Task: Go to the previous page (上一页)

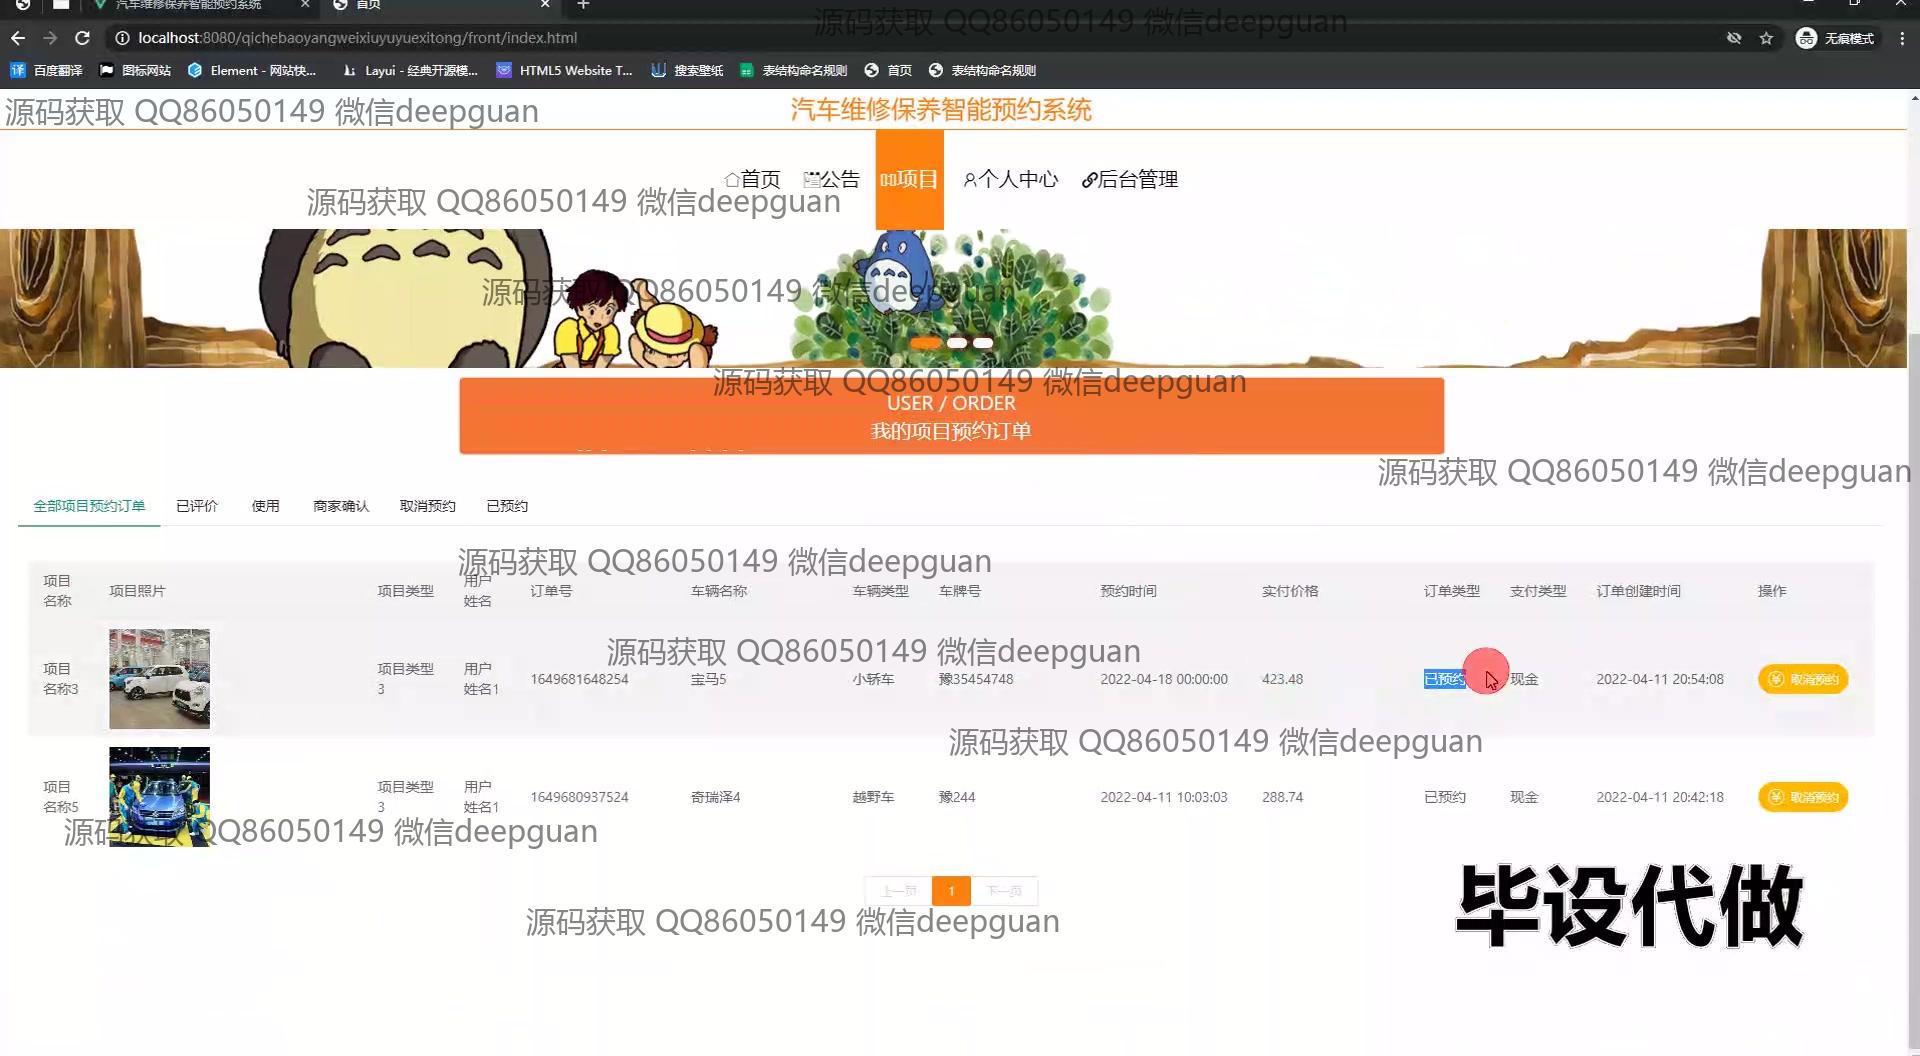Action: click(898, 890)
